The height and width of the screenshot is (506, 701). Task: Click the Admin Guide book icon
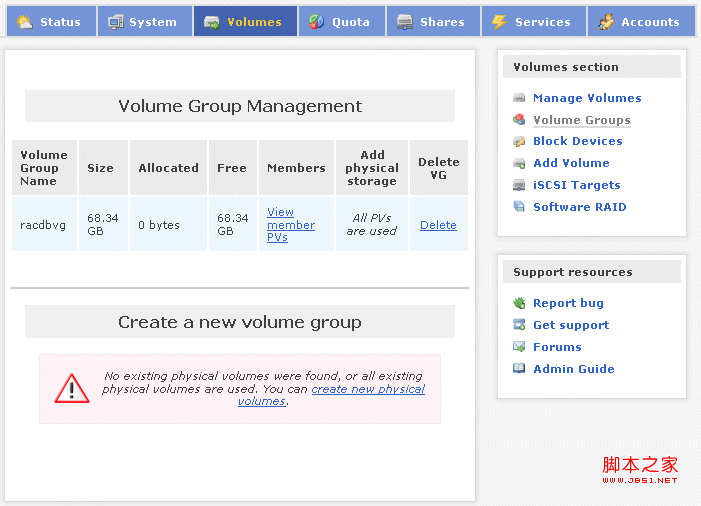pos(519,369)
